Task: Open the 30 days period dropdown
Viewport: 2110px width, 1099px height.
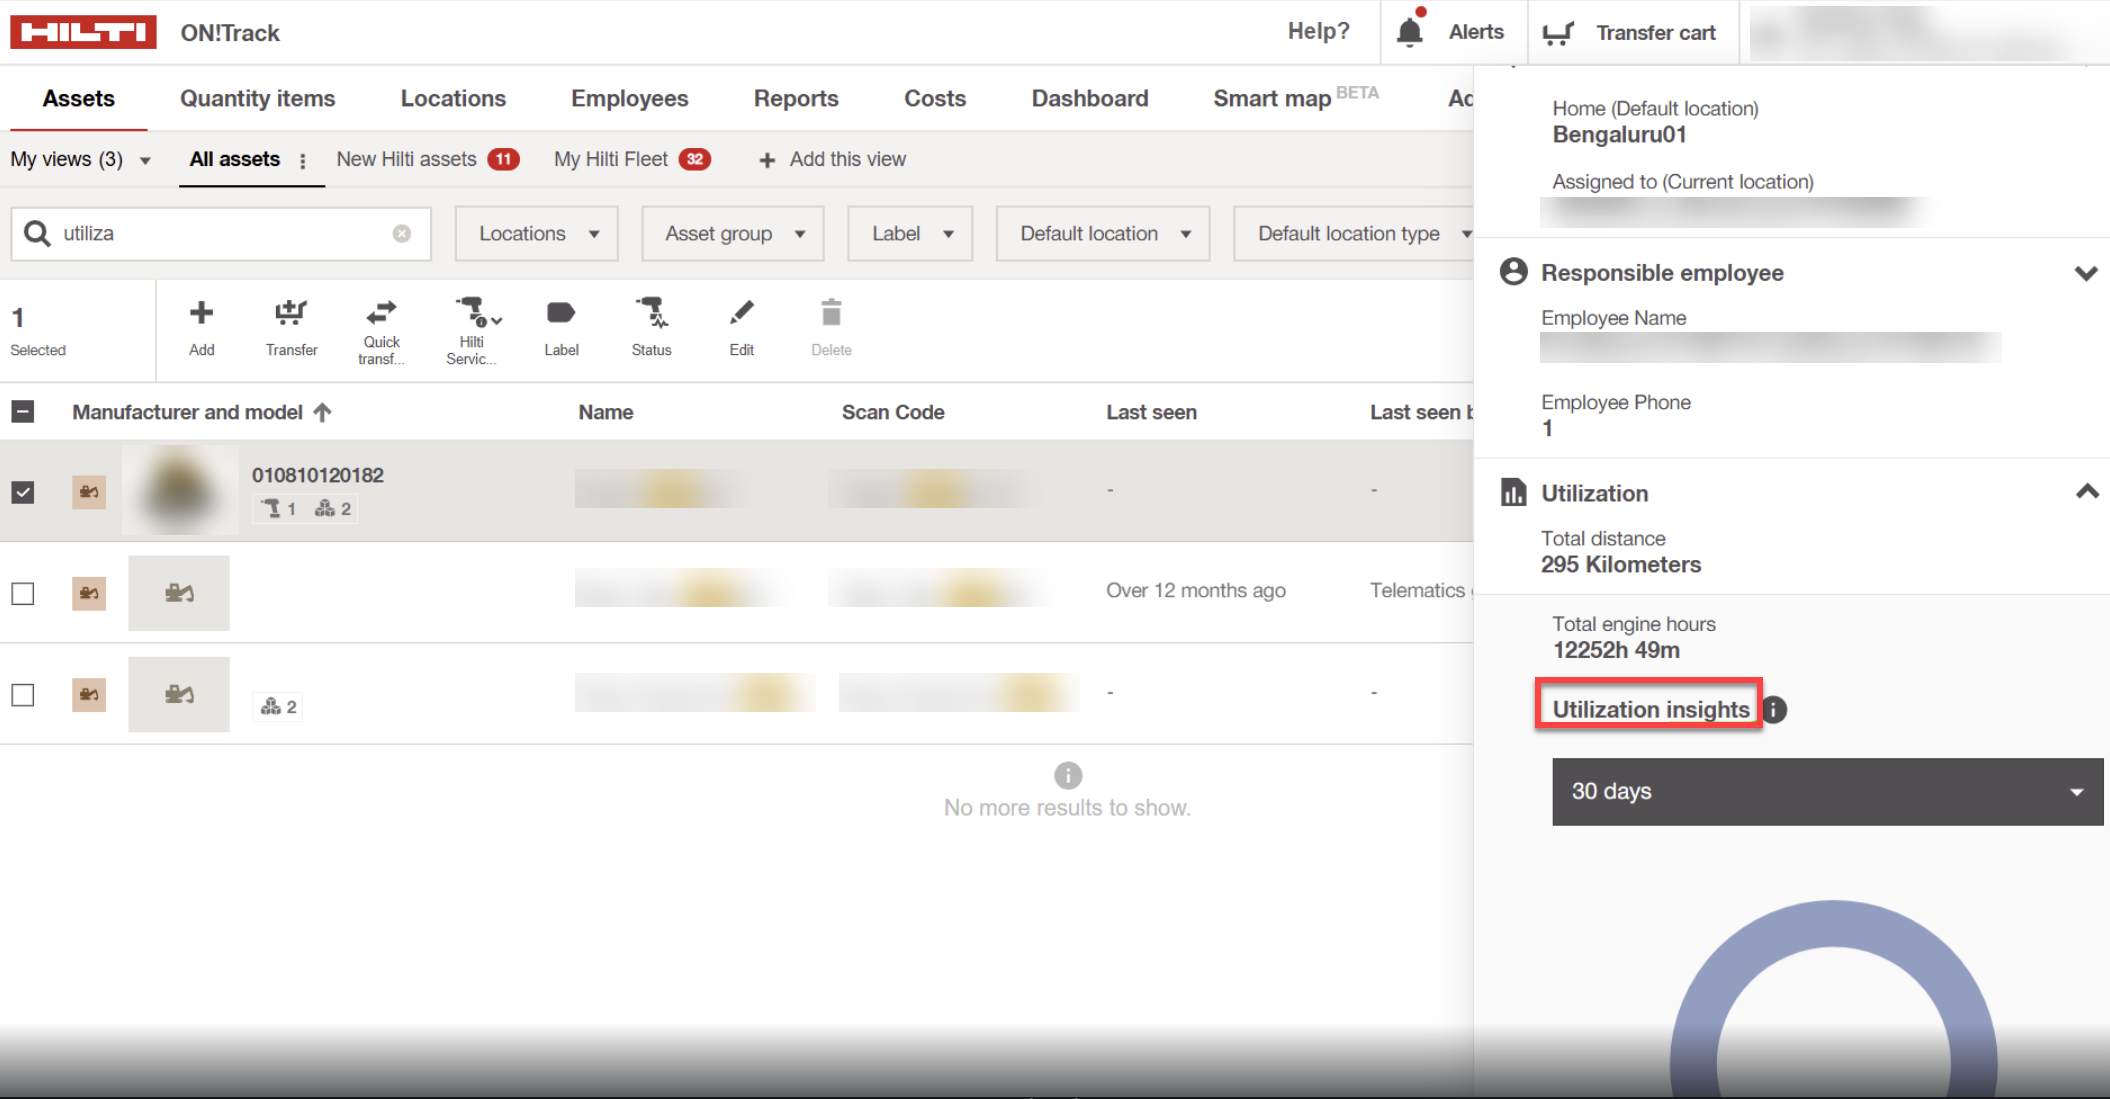Action: click(x=1826, y=791)
